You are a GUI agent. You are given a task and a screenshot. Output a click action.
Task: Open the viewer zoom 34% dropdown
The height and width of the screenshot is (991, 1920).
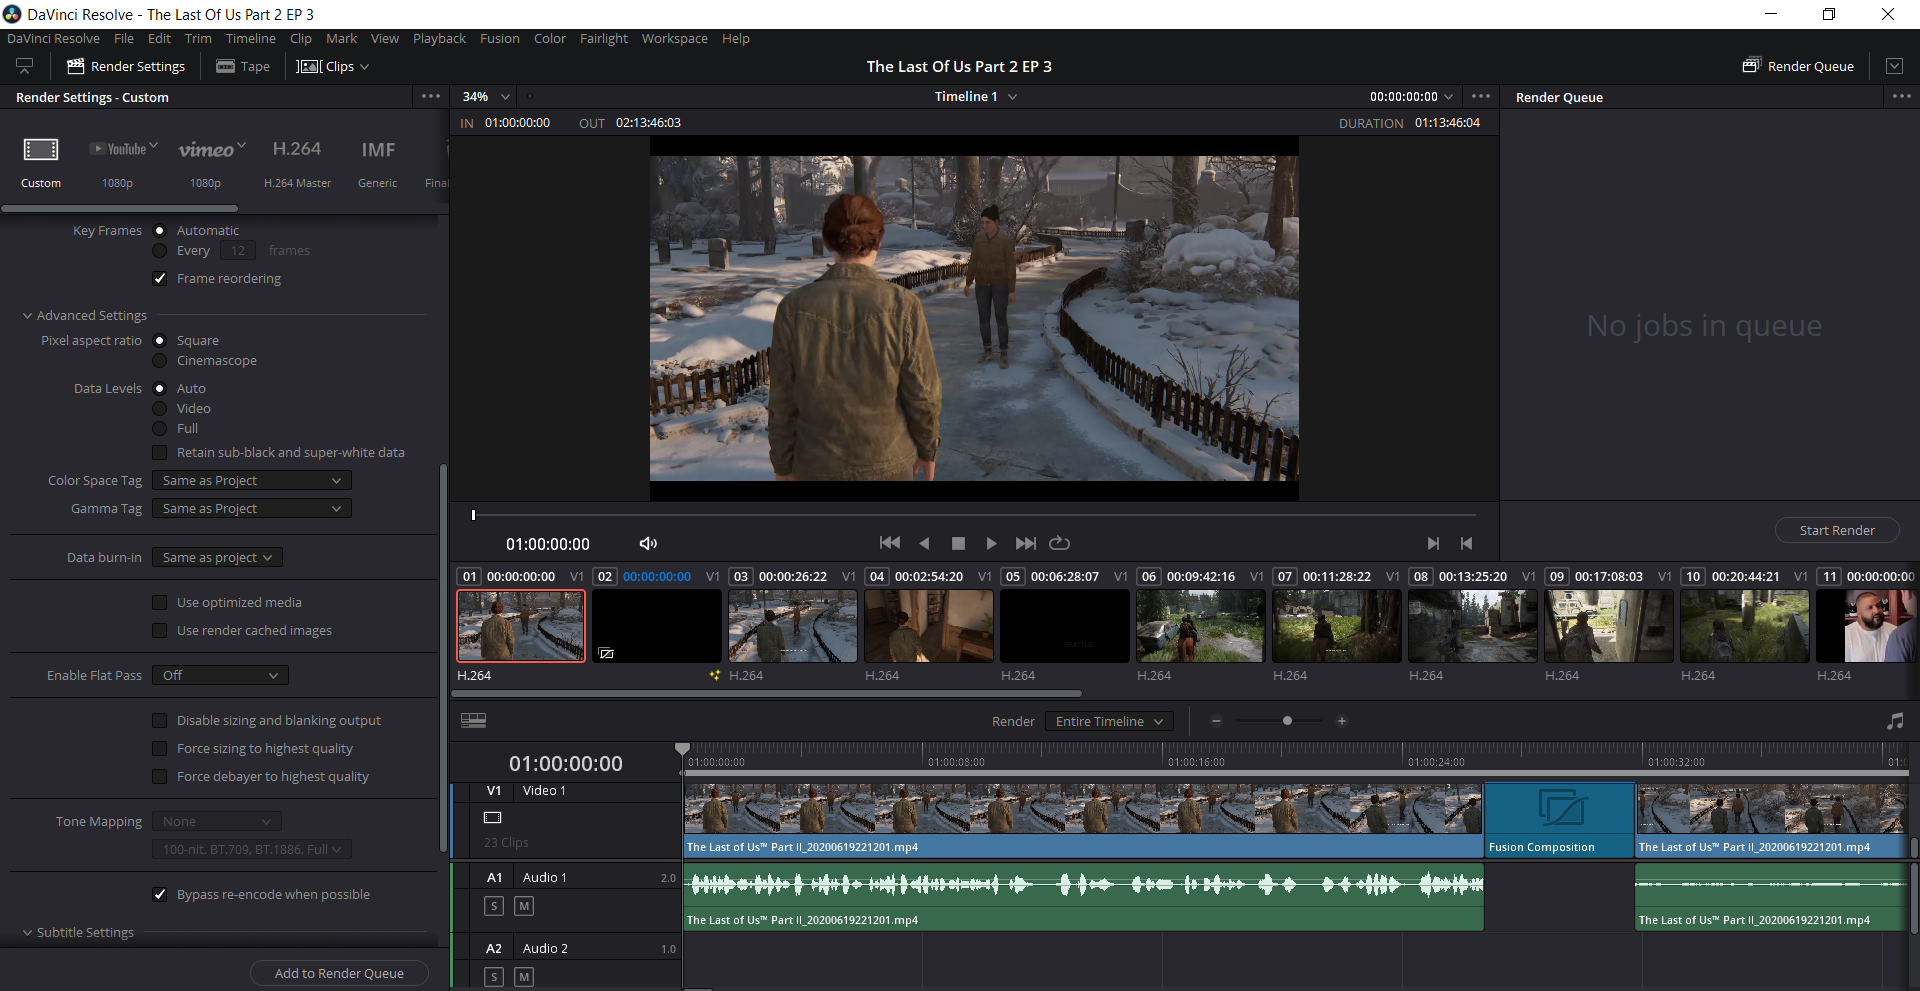click(x=486, y=97)
